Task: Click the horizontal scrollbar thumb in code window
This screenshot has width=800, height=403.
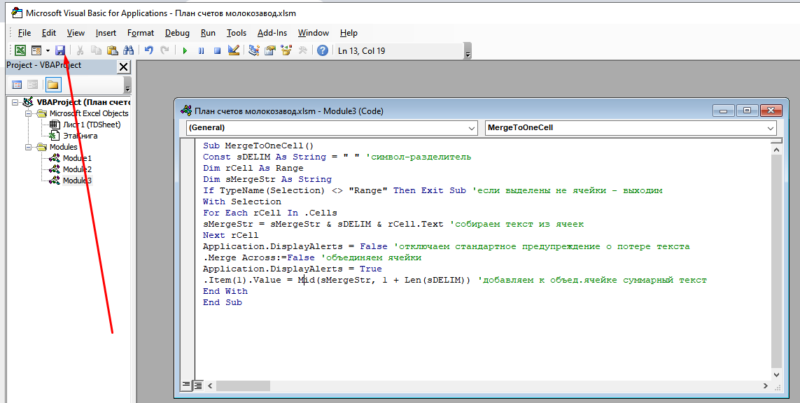Action: (x=243, y=386)
